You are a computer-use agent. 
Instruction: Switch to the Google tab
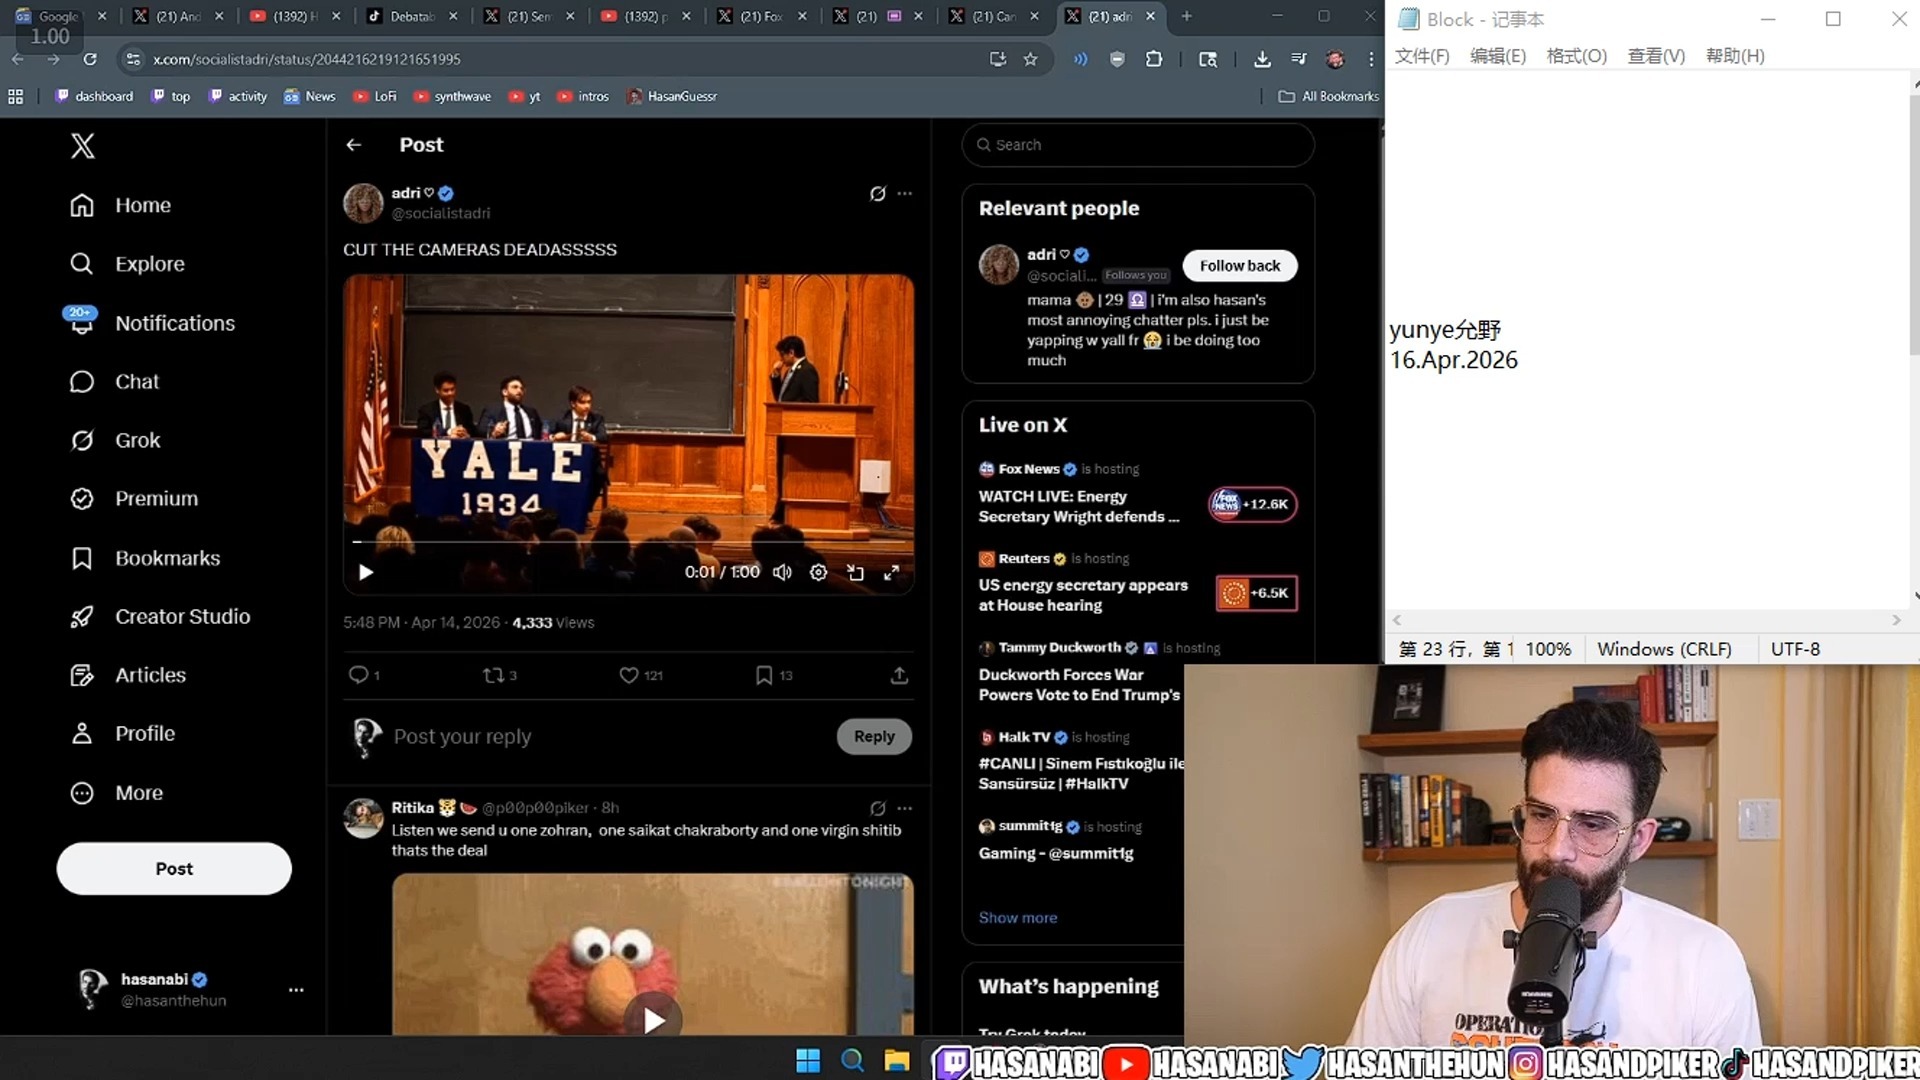(60, 16)
